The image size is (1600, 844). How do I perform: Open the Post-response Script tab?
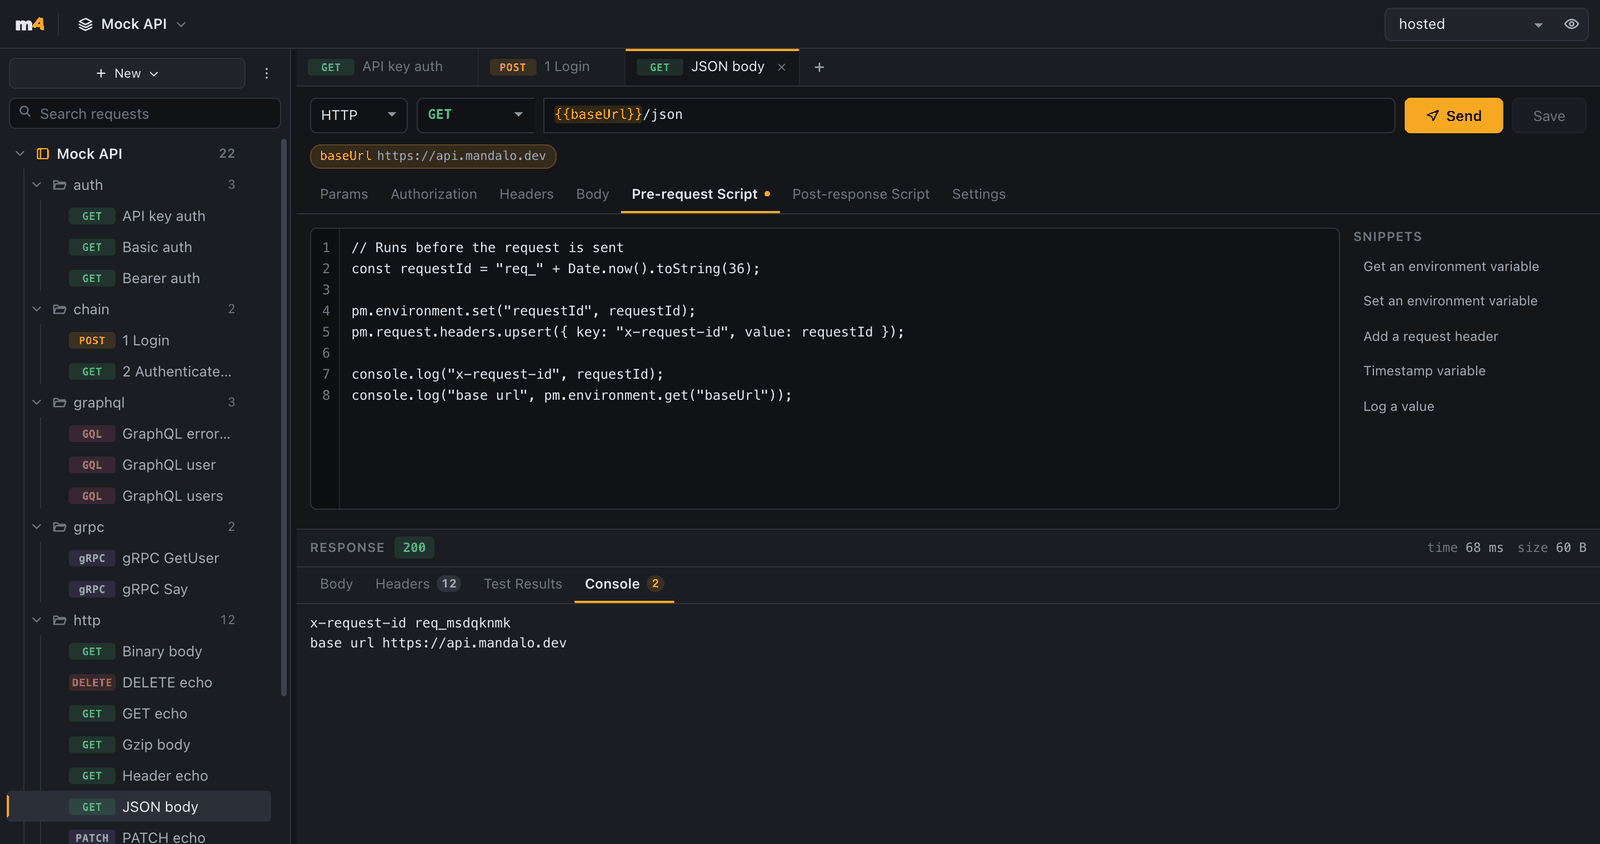pos(861,194)
